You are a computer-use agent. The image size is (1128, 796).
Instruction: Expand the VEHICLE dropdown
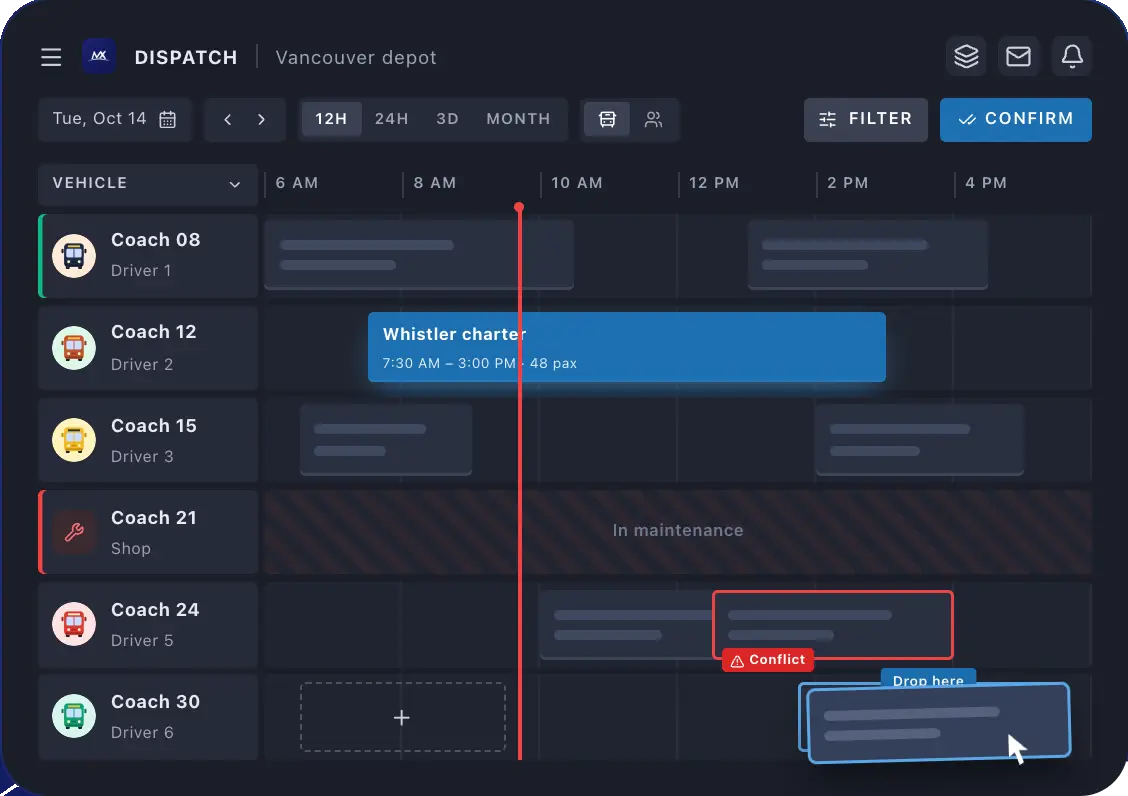(x=147, y=184)
